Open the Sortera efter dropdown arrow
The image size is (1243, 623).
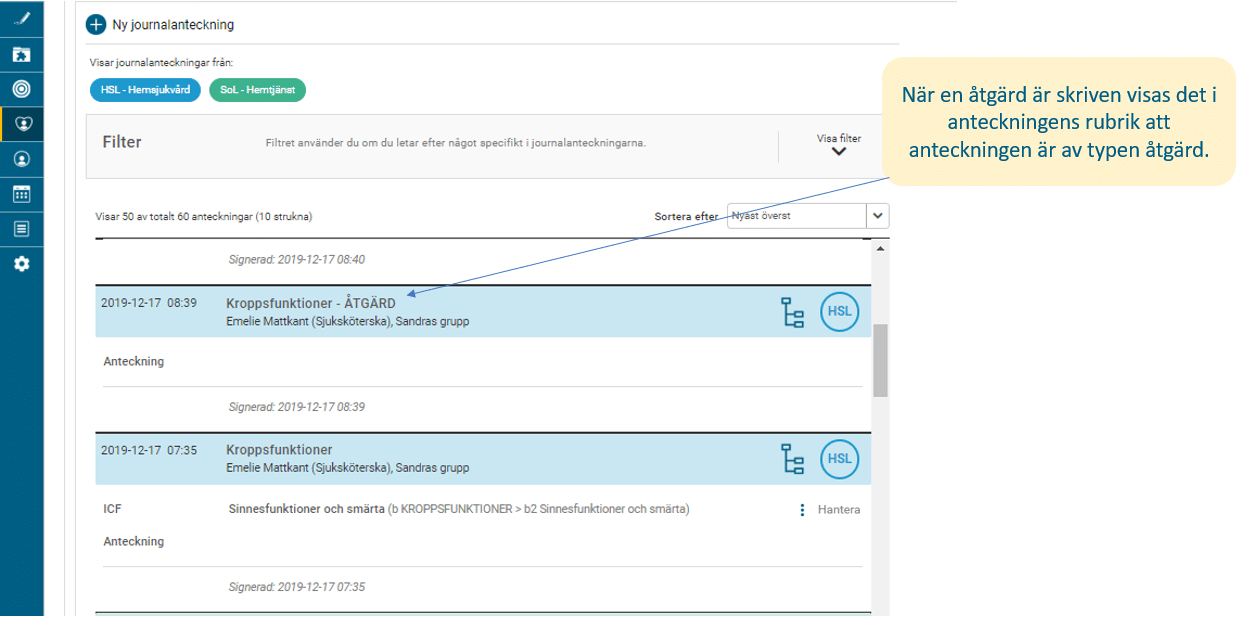pos(877,216)
